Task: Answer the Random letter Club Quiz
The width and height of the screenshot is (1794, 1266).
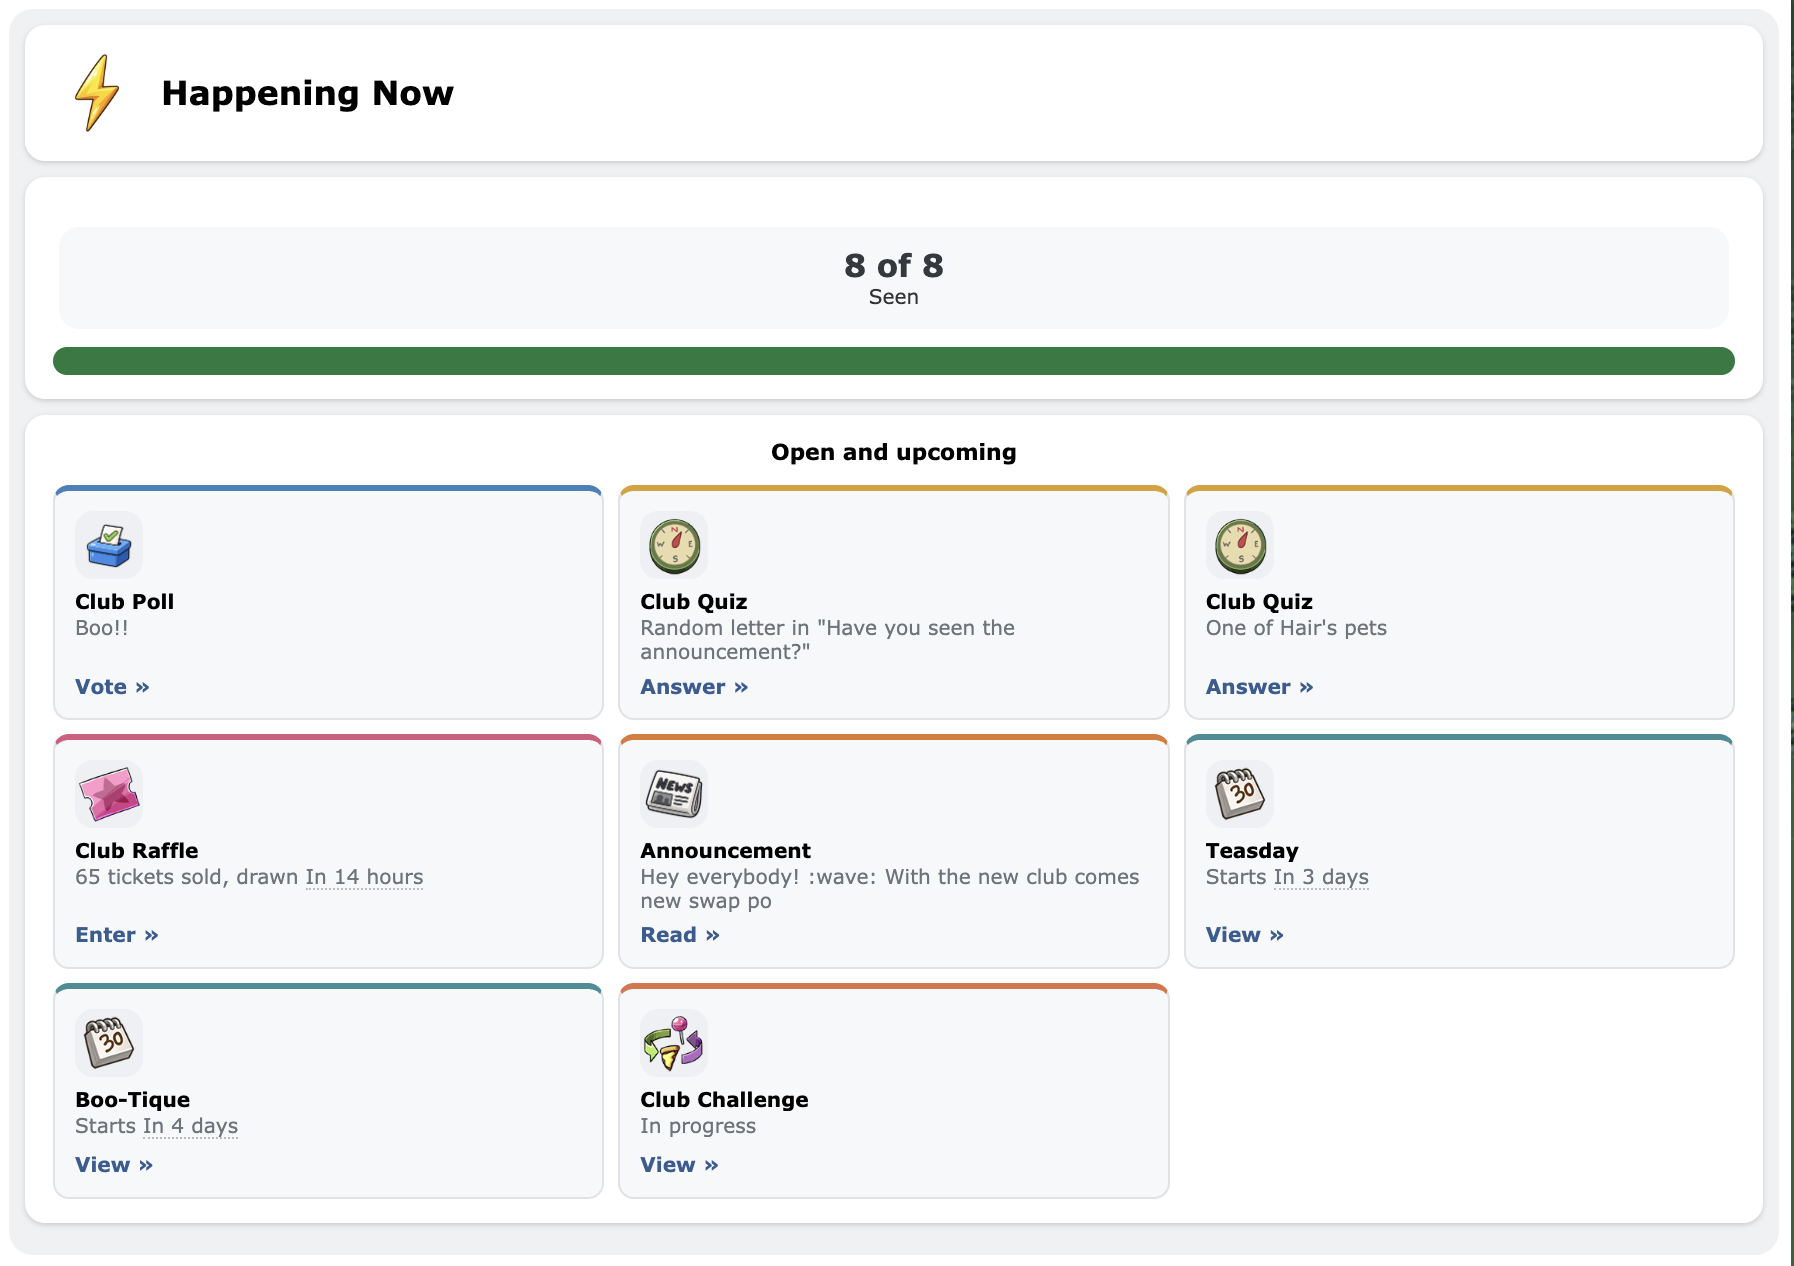Action: click(694, 687)
